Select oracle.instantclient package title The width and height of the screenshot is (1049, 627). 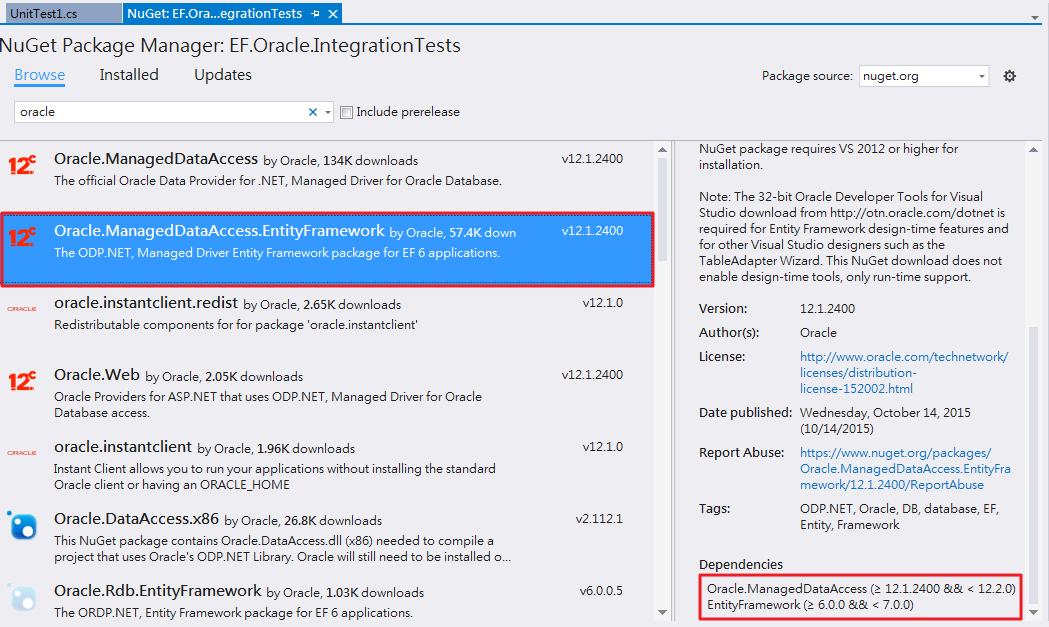123,447
